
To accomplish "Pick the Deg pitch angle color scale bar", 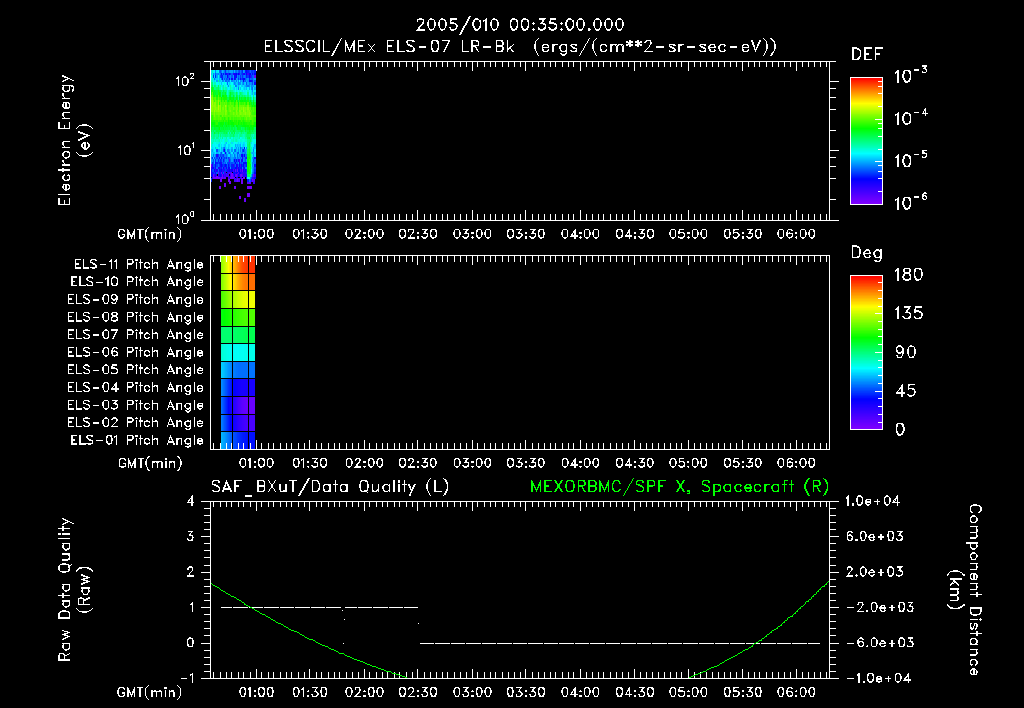I will point(866,353).
